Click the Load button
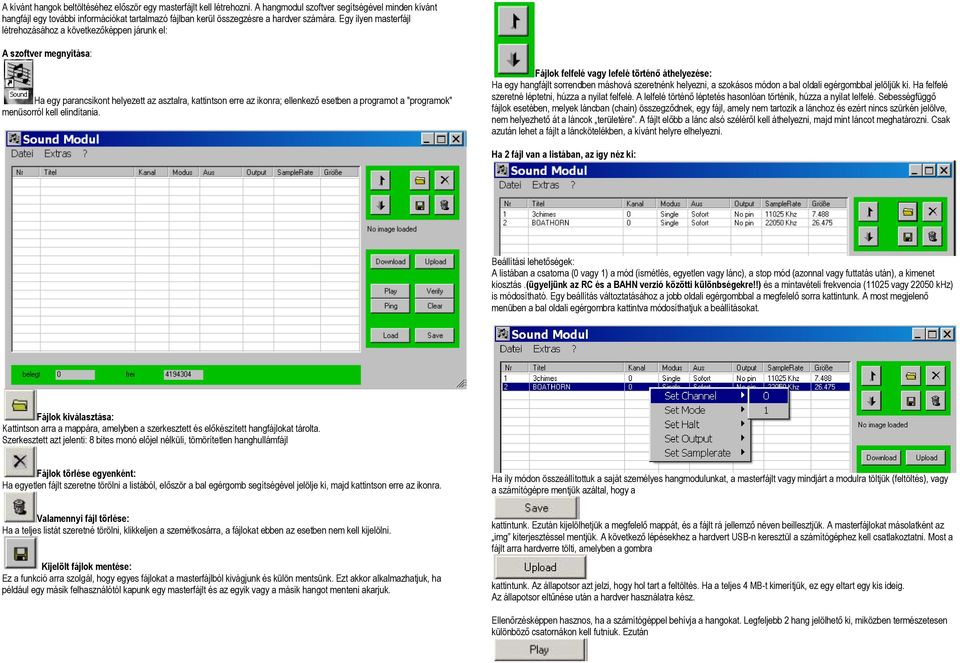The image size is (960, 663). (391, 335)
